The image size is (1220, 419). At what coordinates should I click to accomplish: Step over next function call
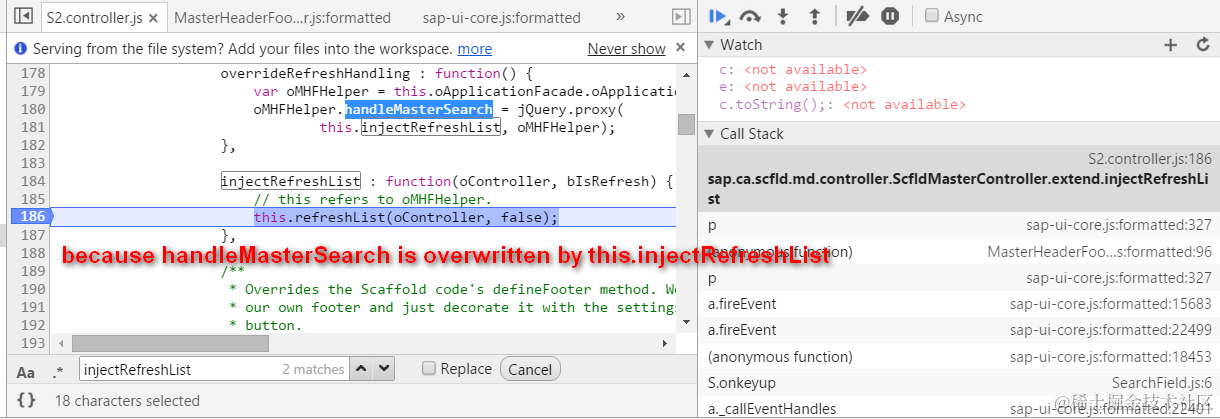(x=750, y=16)
